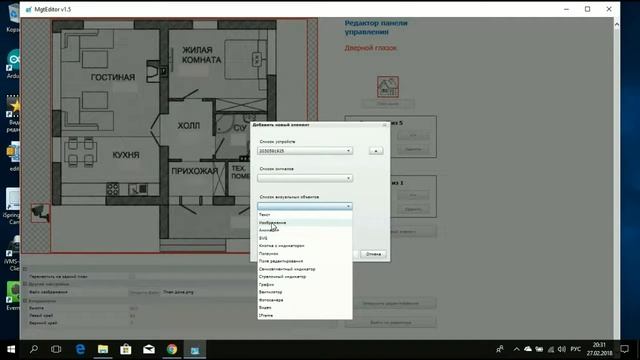Open the device list dropdown (Список устройств)
This screenshot has height=360, width=640.
tap(305, 151)
